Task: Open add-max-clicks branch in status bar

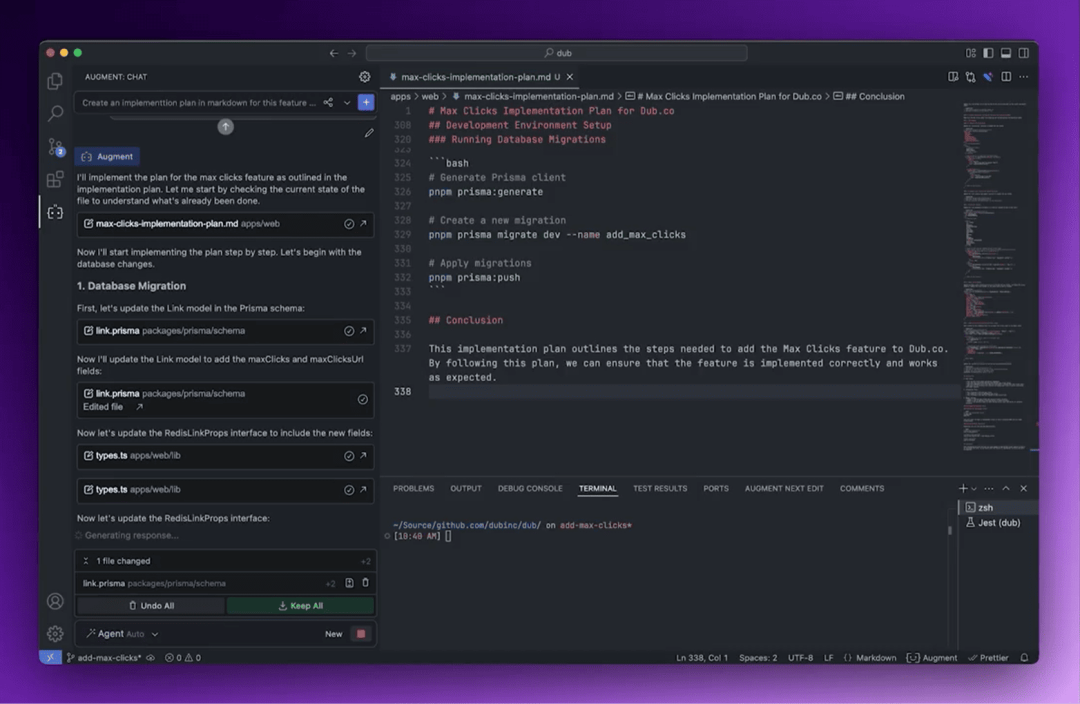Action: tap(104, 658)
